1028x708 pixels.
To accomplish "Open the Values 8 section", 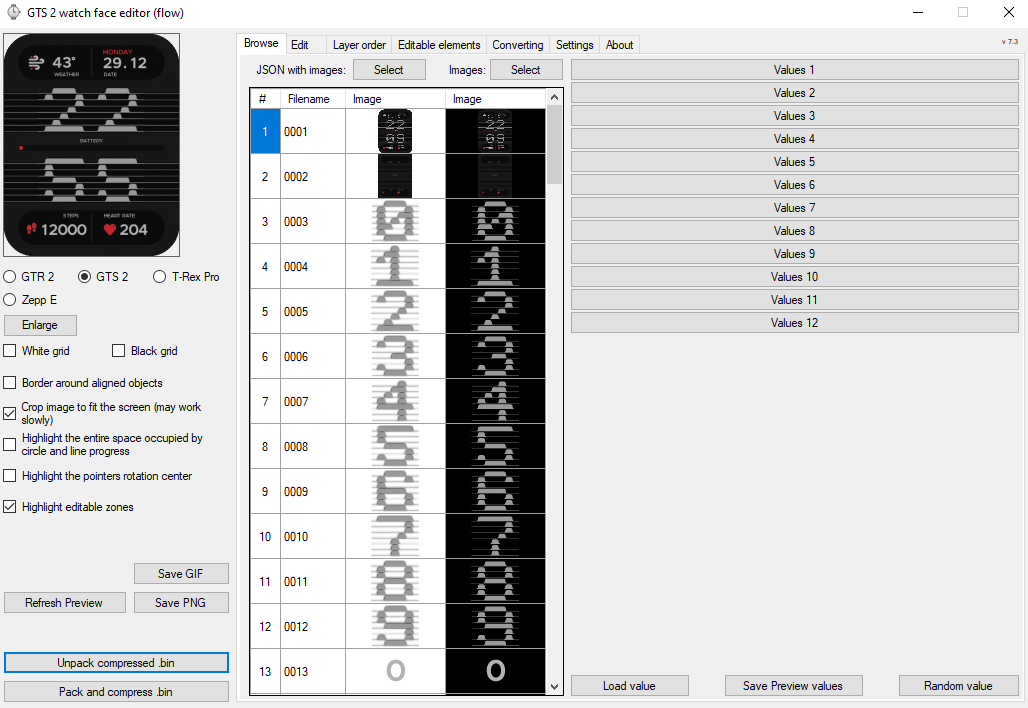I will click(795, 230).
